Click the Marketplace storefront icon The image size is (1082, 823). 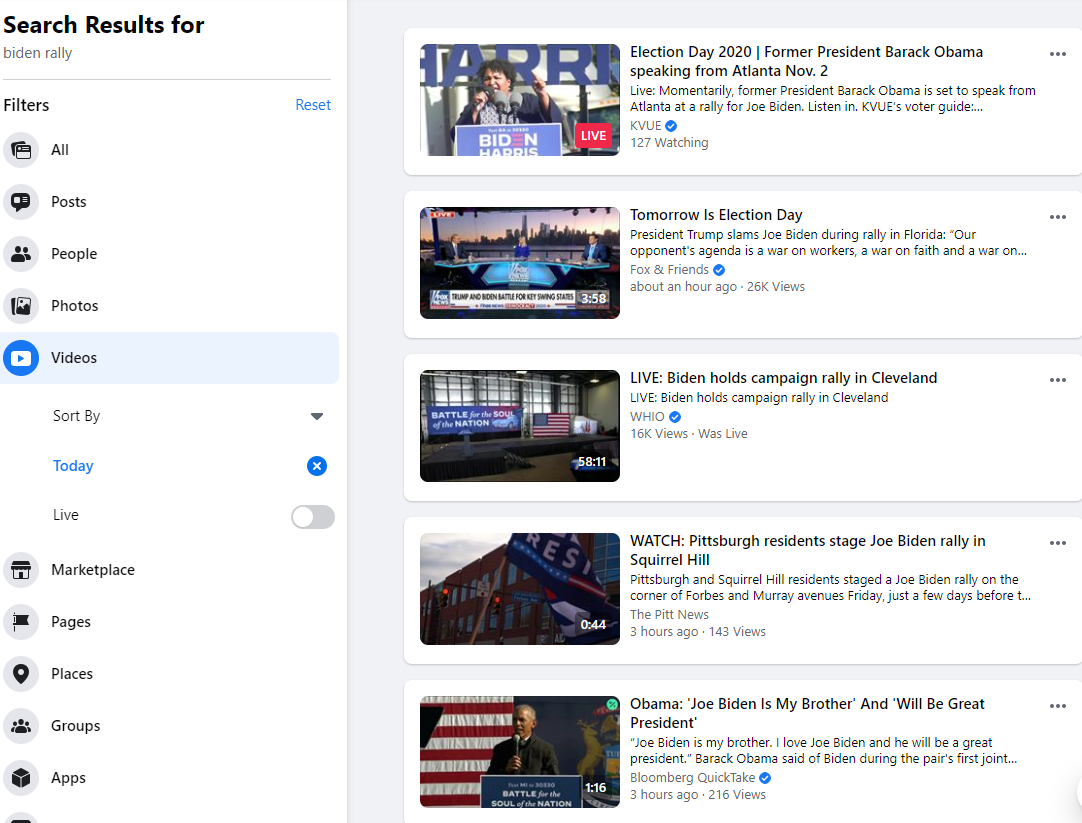pyautogui.click(x=20, y=570)
